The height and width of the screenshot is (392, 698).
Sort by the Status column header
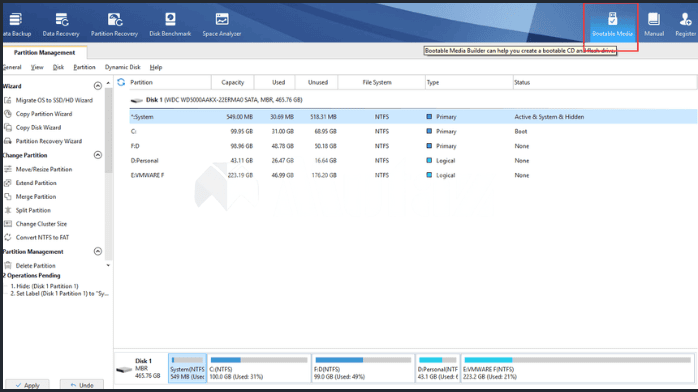pyautogui.click(x=605, y=82)
